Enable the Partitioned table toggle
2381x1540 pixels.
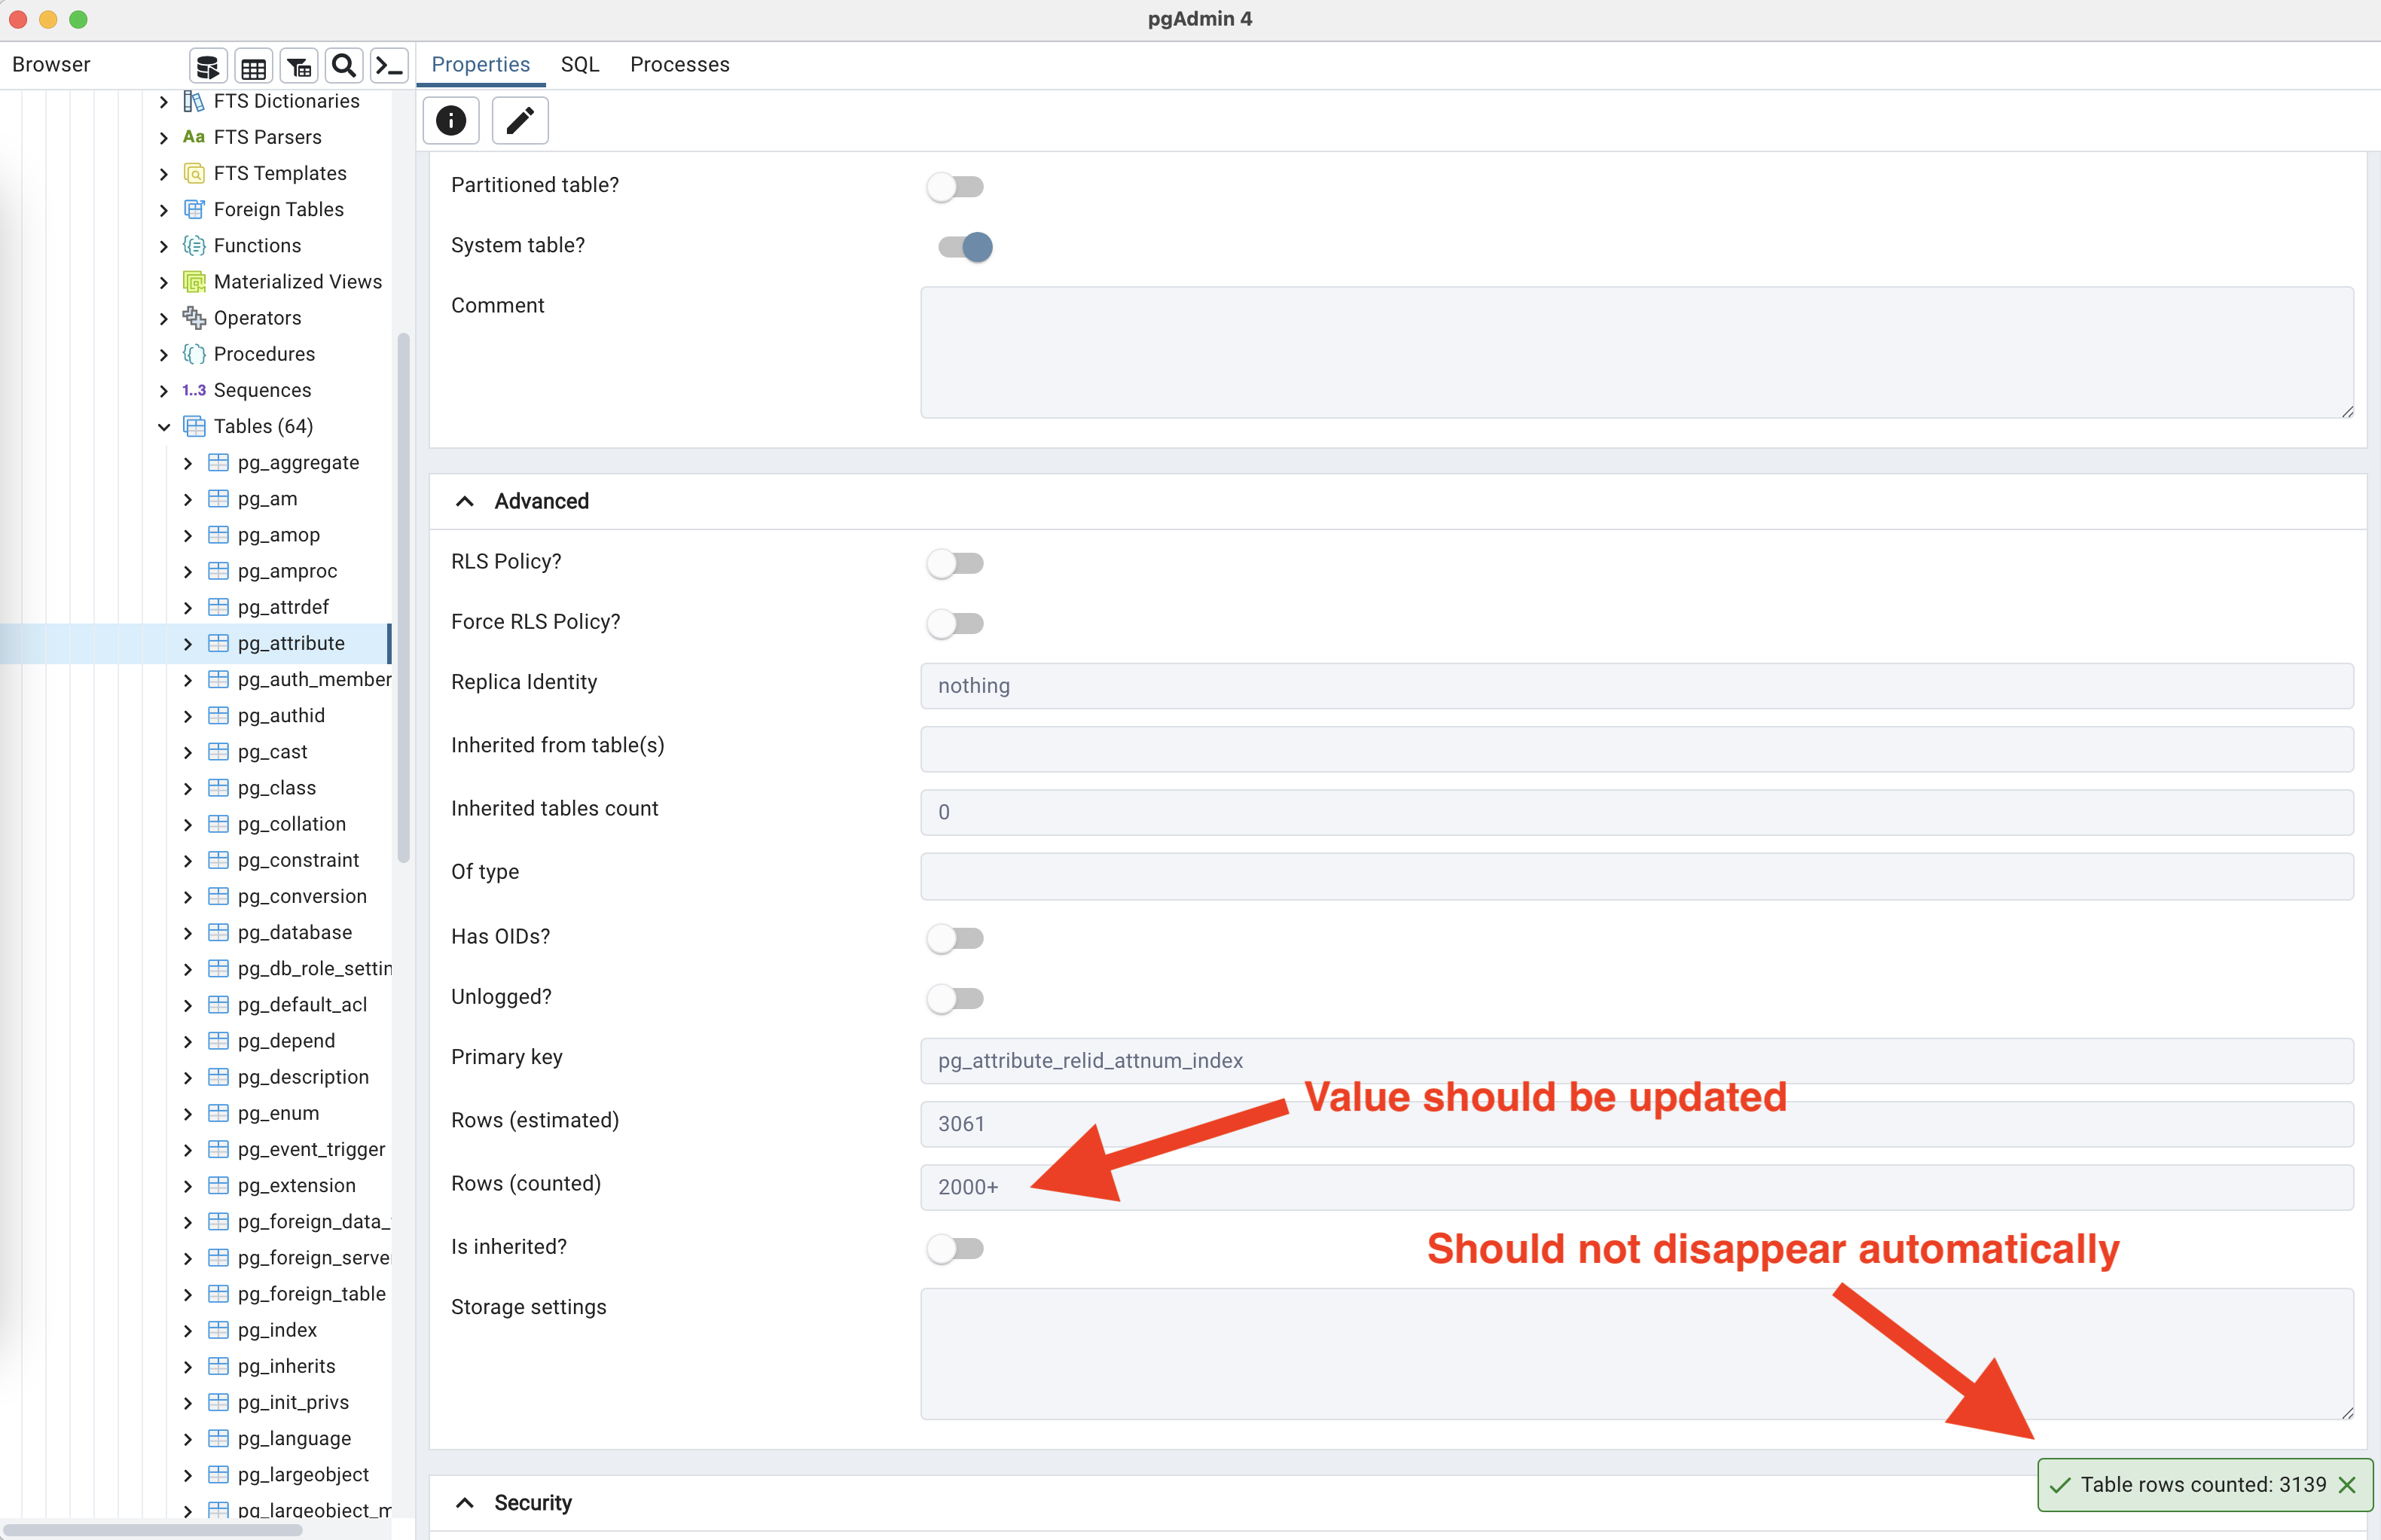(955, 186)
